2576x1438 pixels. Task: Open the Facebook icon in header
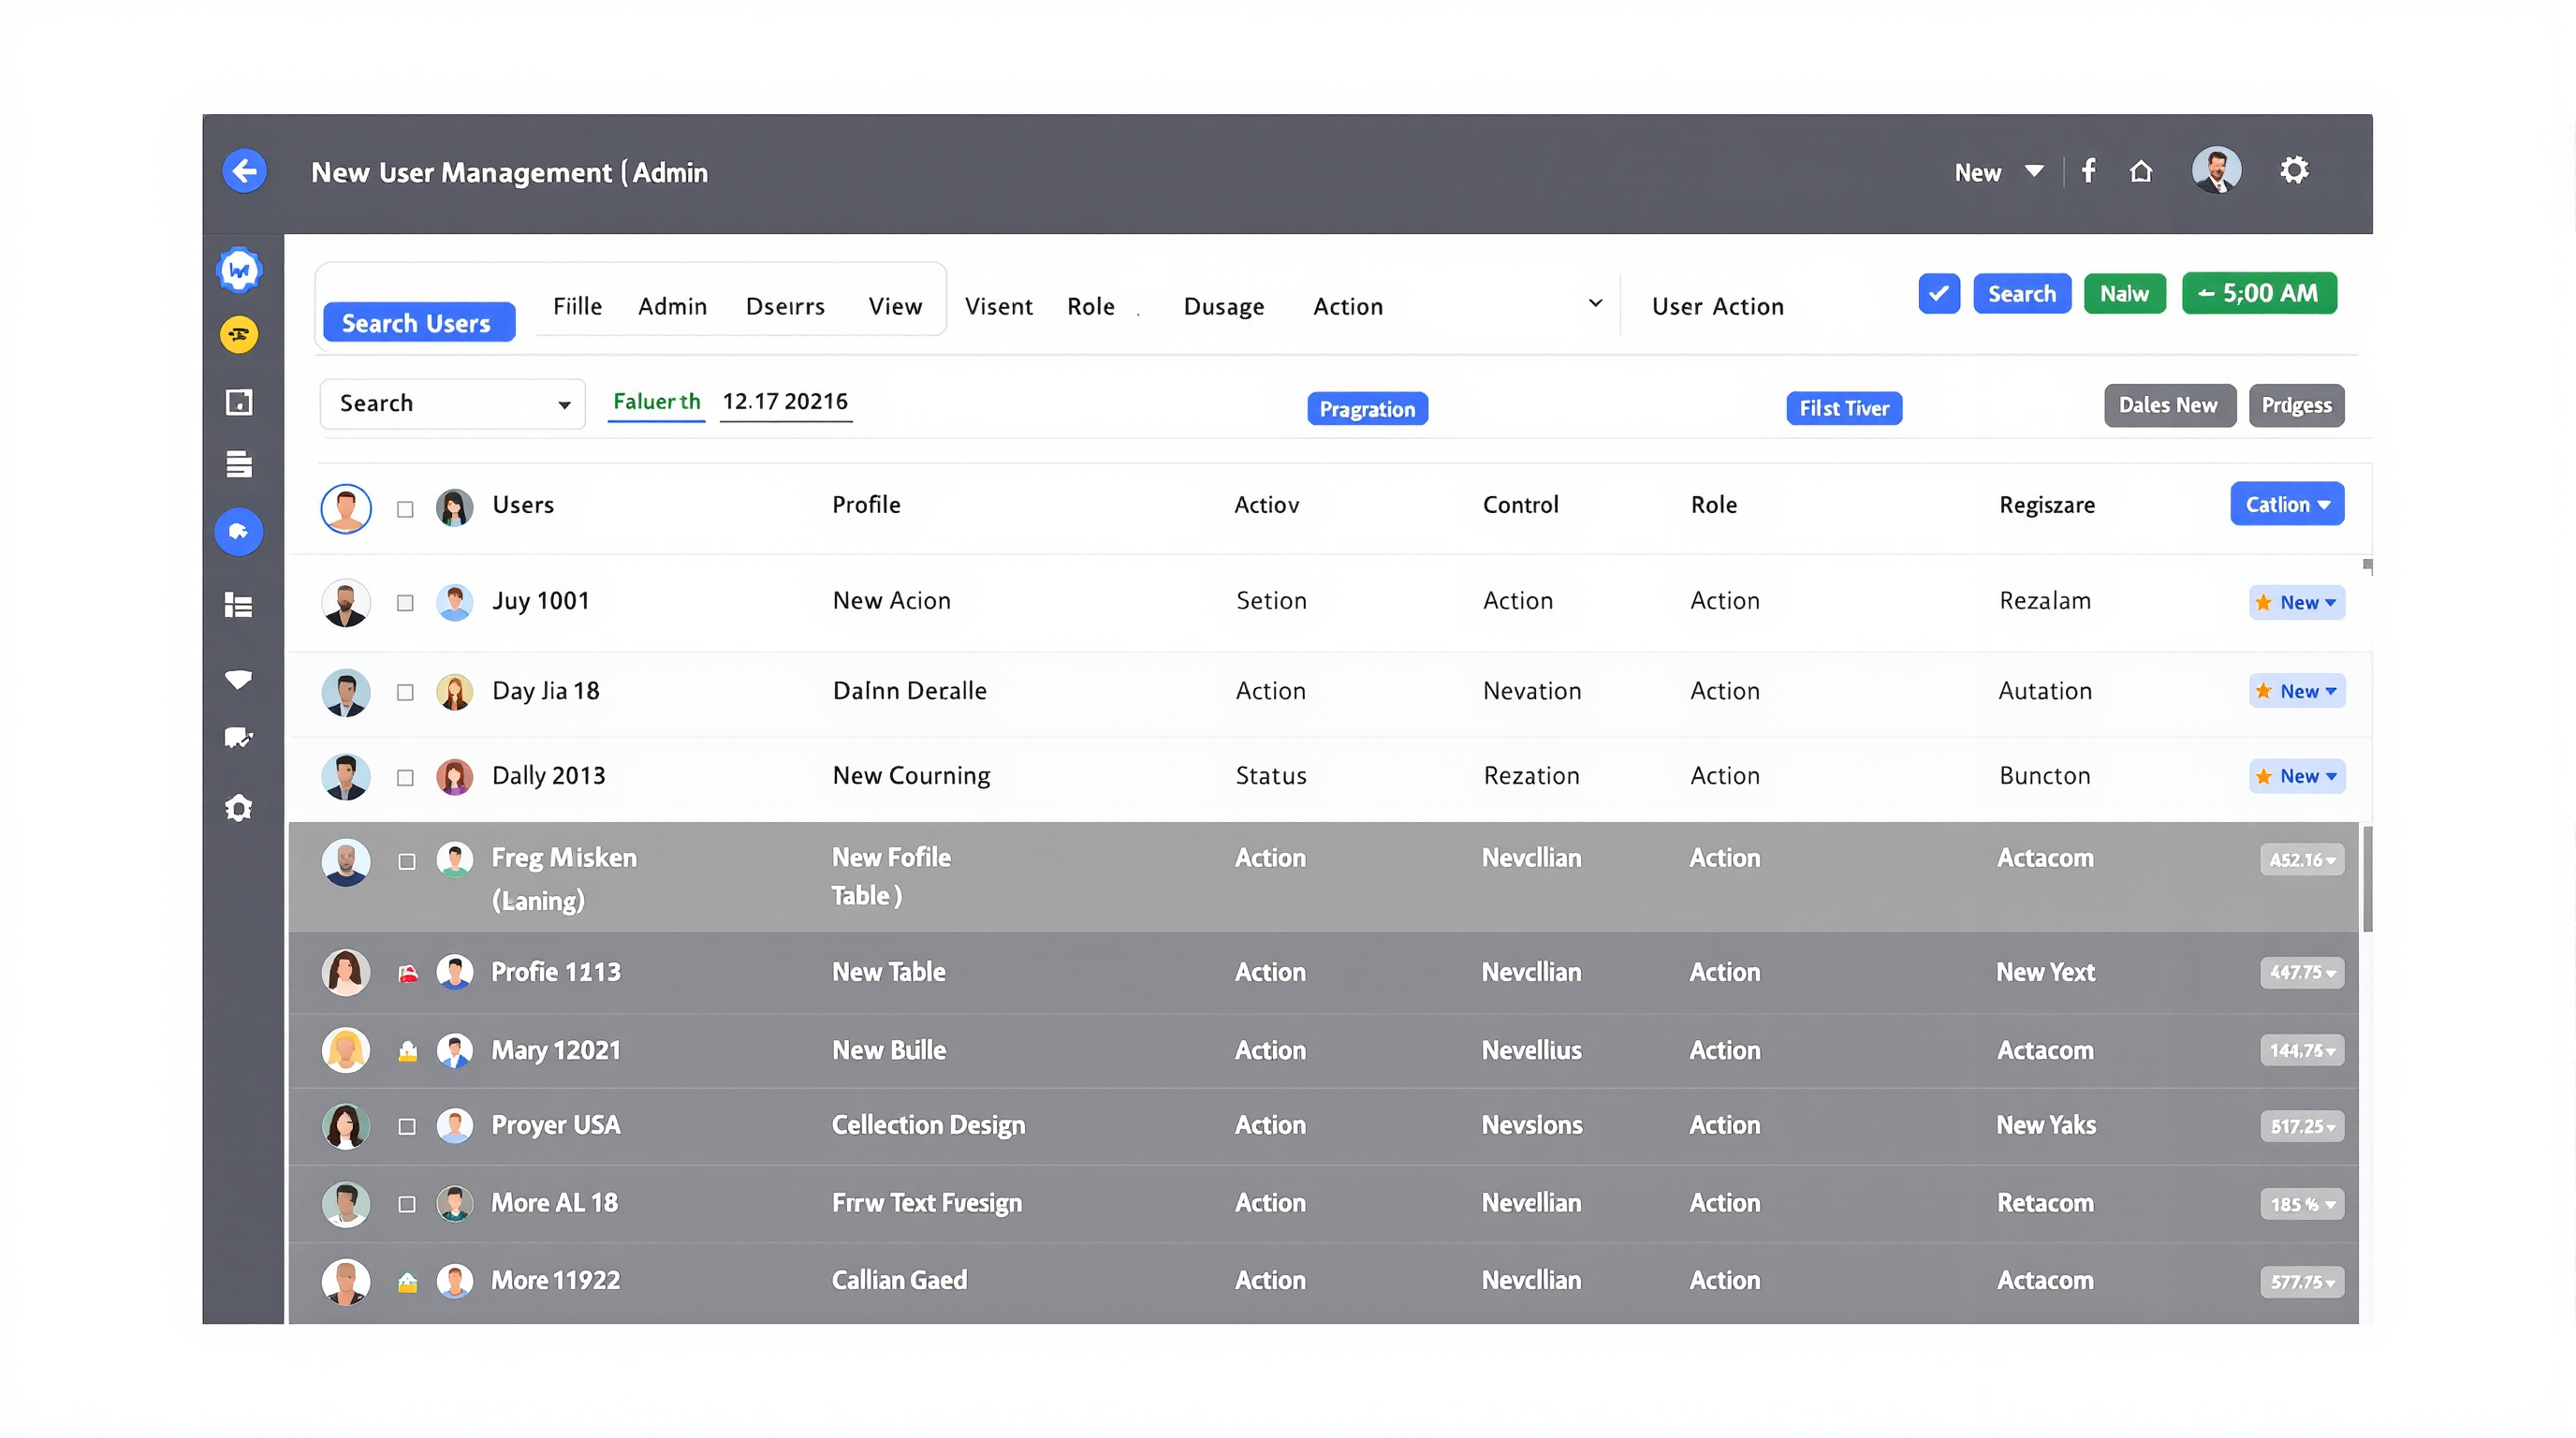(x=2088, y=171)
